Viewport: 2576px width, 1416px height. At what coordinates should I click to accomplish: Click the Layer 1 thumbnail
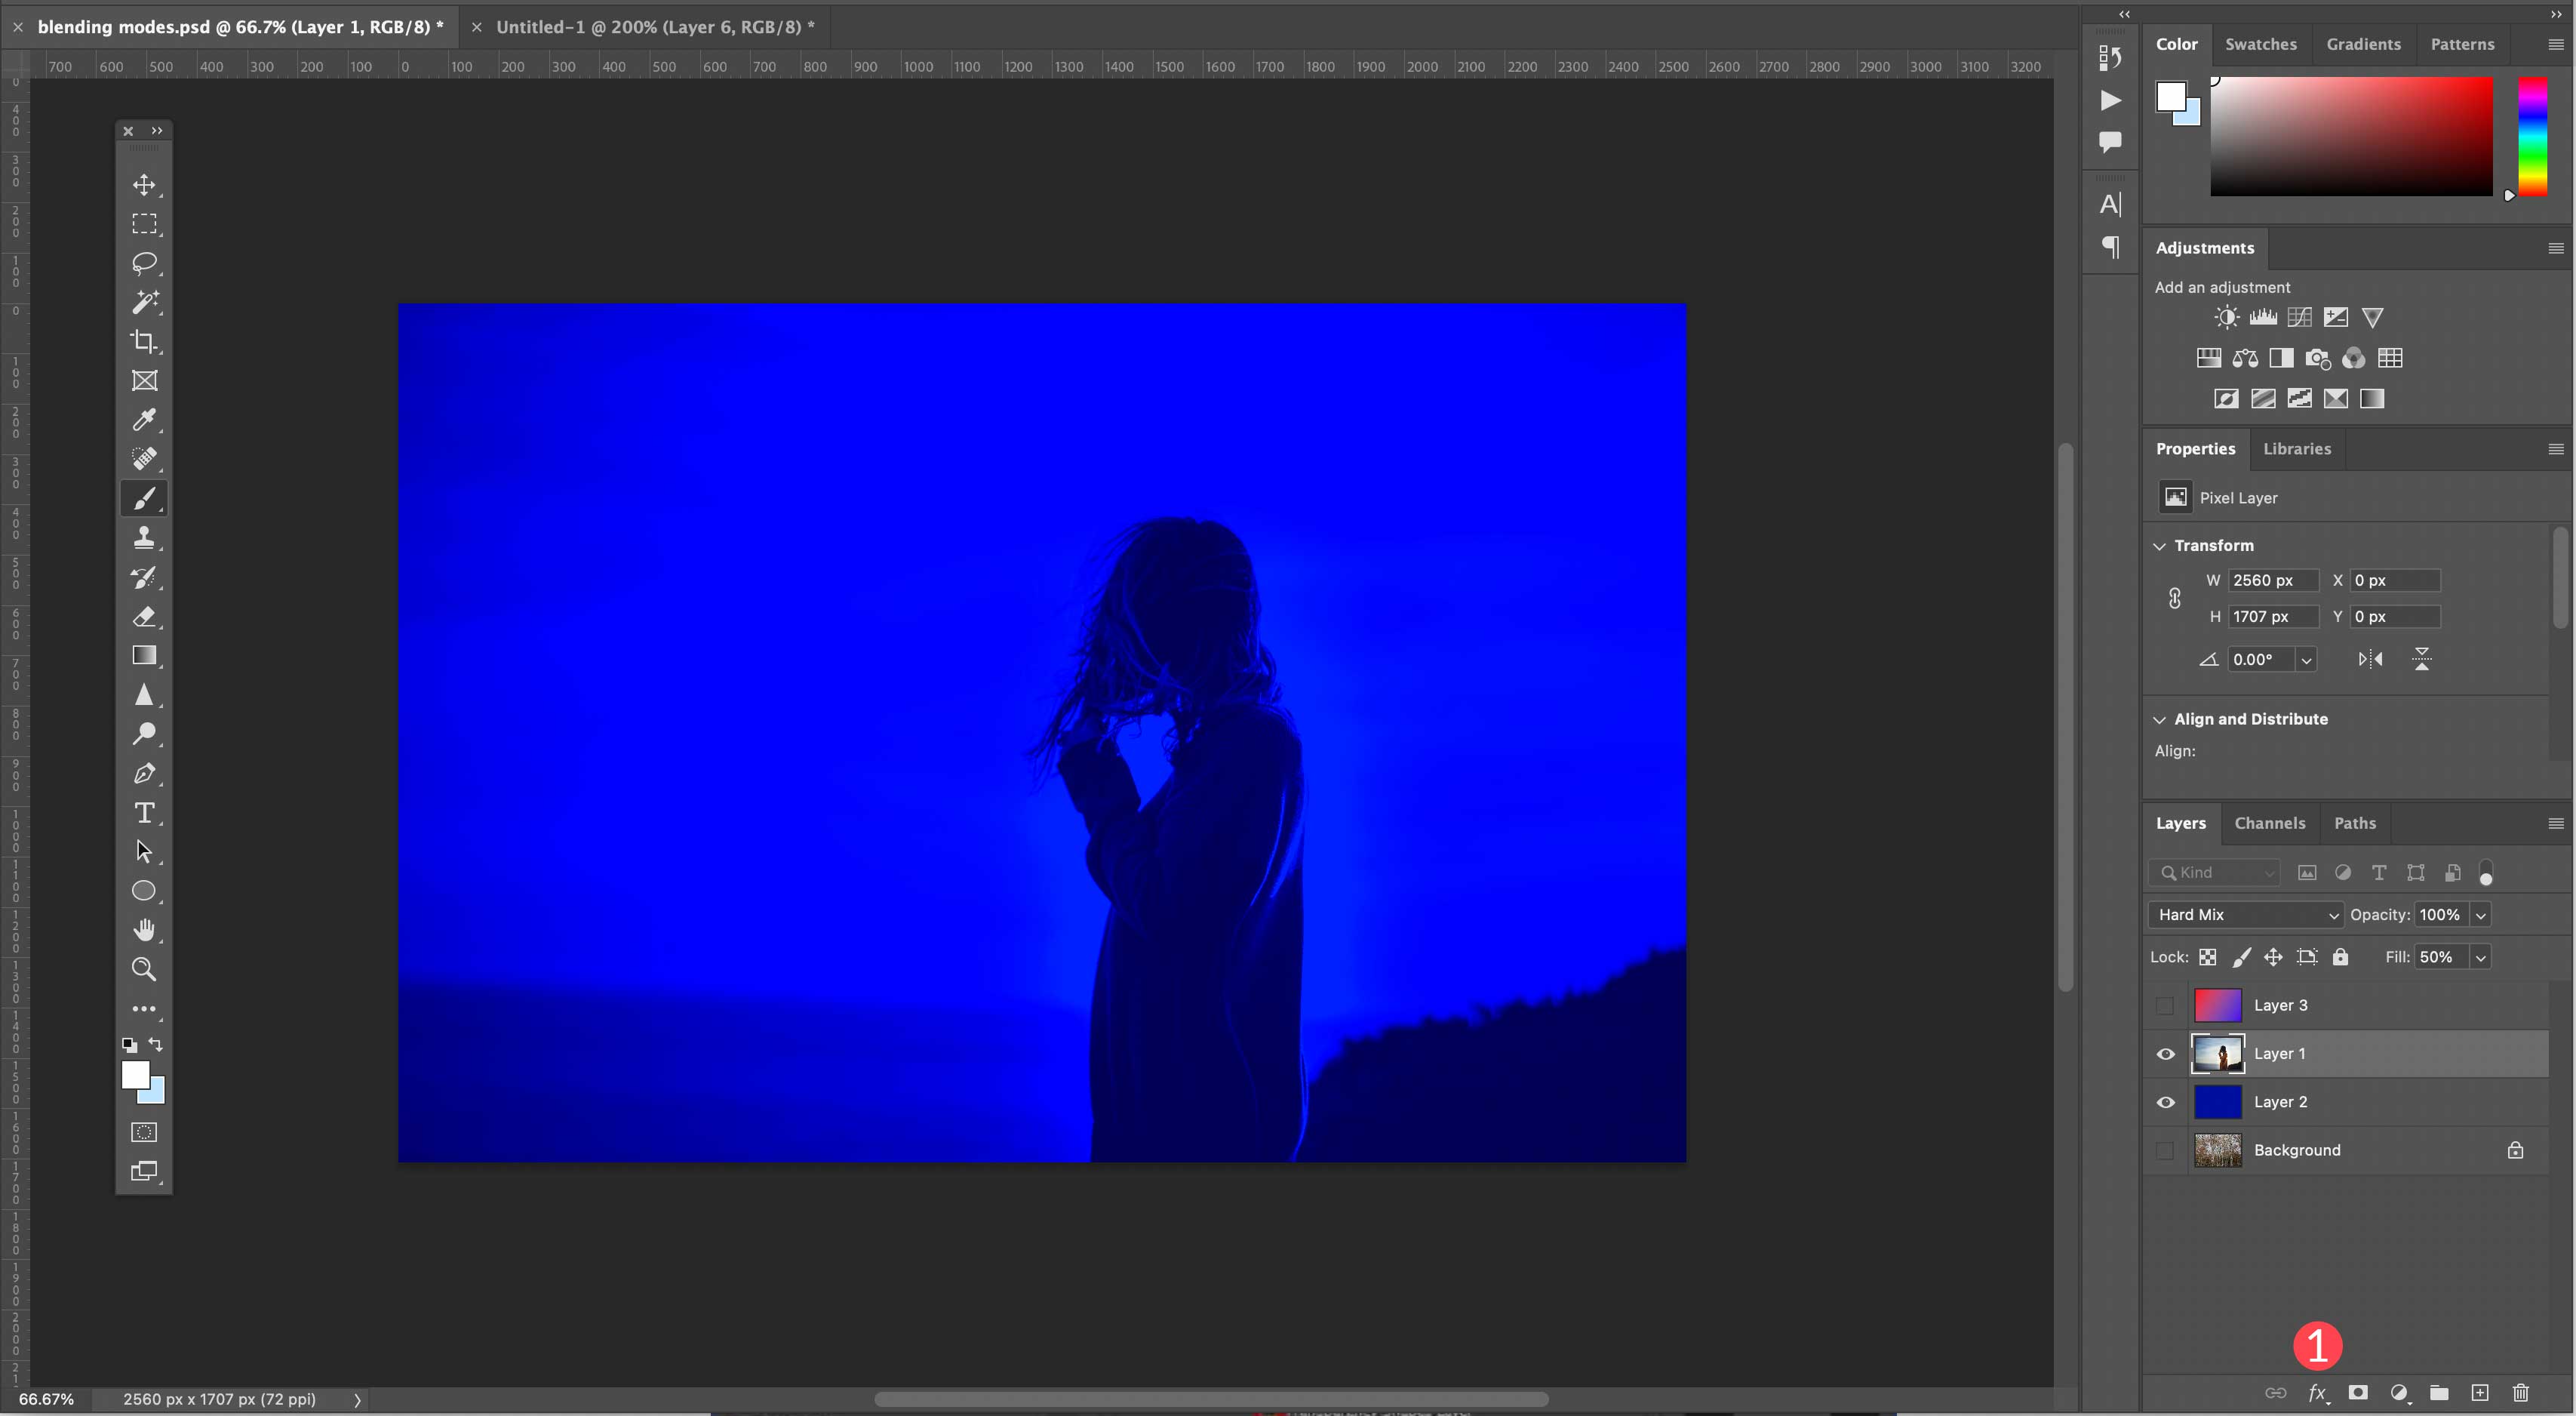pos(2217,1051)
